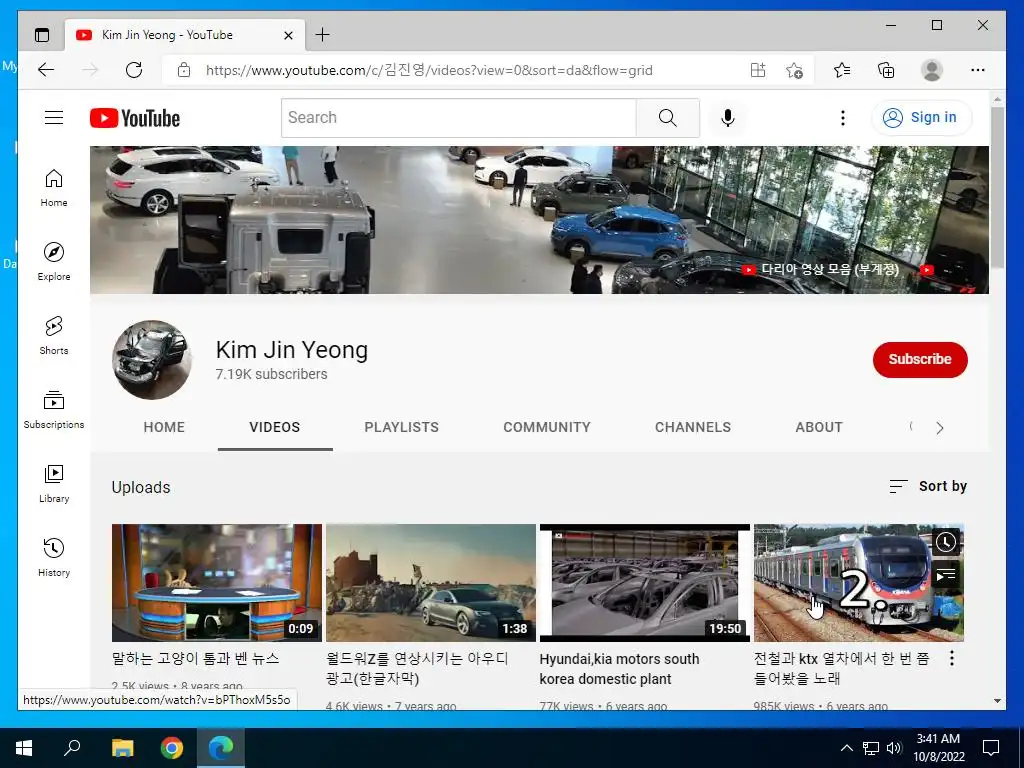
Task: Go to Home in sidebar
Action: click(54, 188)
